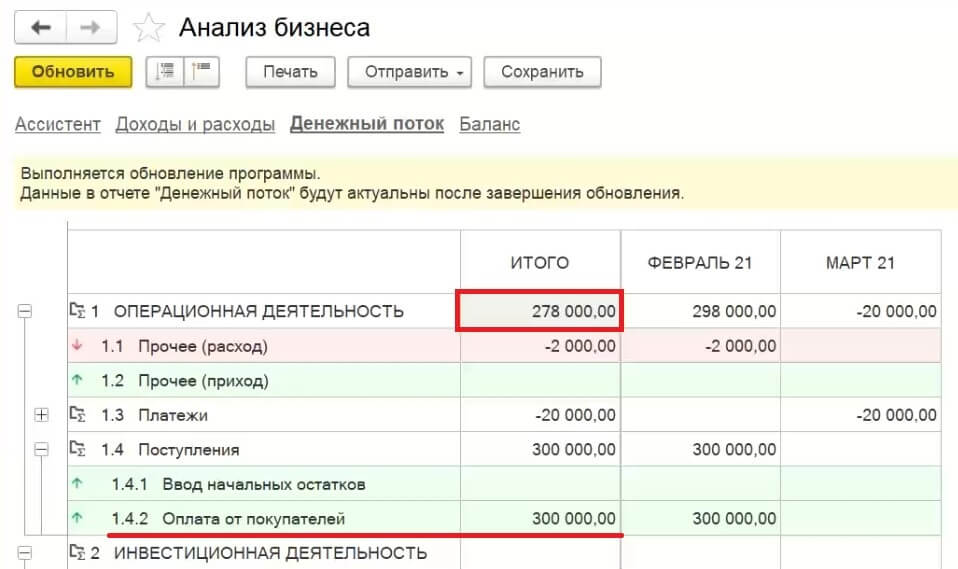
Task: Click green arrow of Ввод начальных остатков
Action: [77, 483]
